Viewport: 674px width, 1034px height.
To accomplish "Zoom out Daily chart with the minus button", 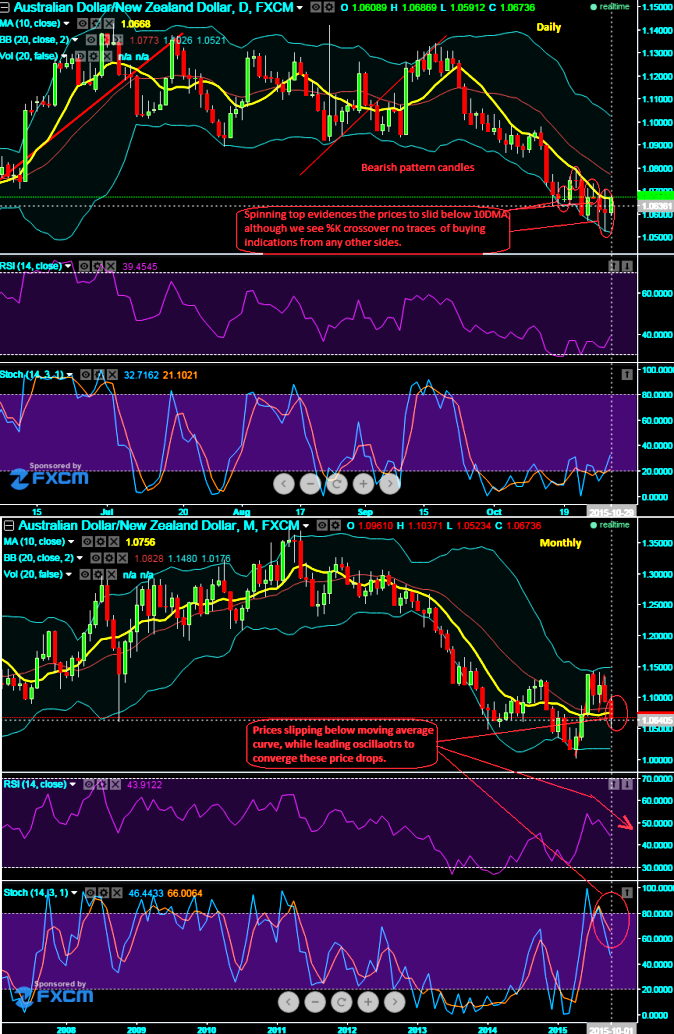I will point(310,484).
